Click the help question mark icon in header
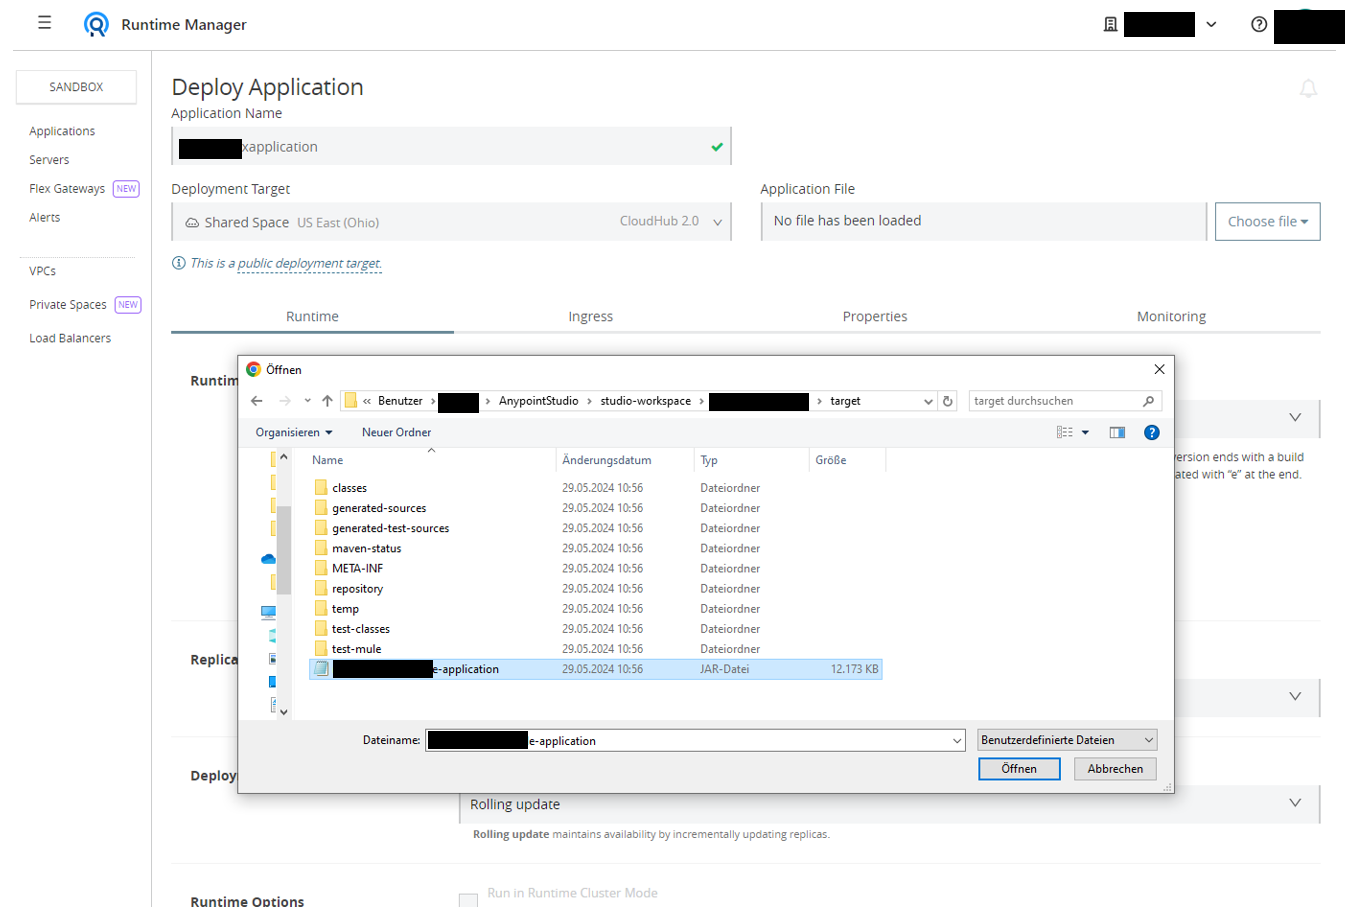The width and height of the screenshot is (1350, 917). pos(1259,24)
